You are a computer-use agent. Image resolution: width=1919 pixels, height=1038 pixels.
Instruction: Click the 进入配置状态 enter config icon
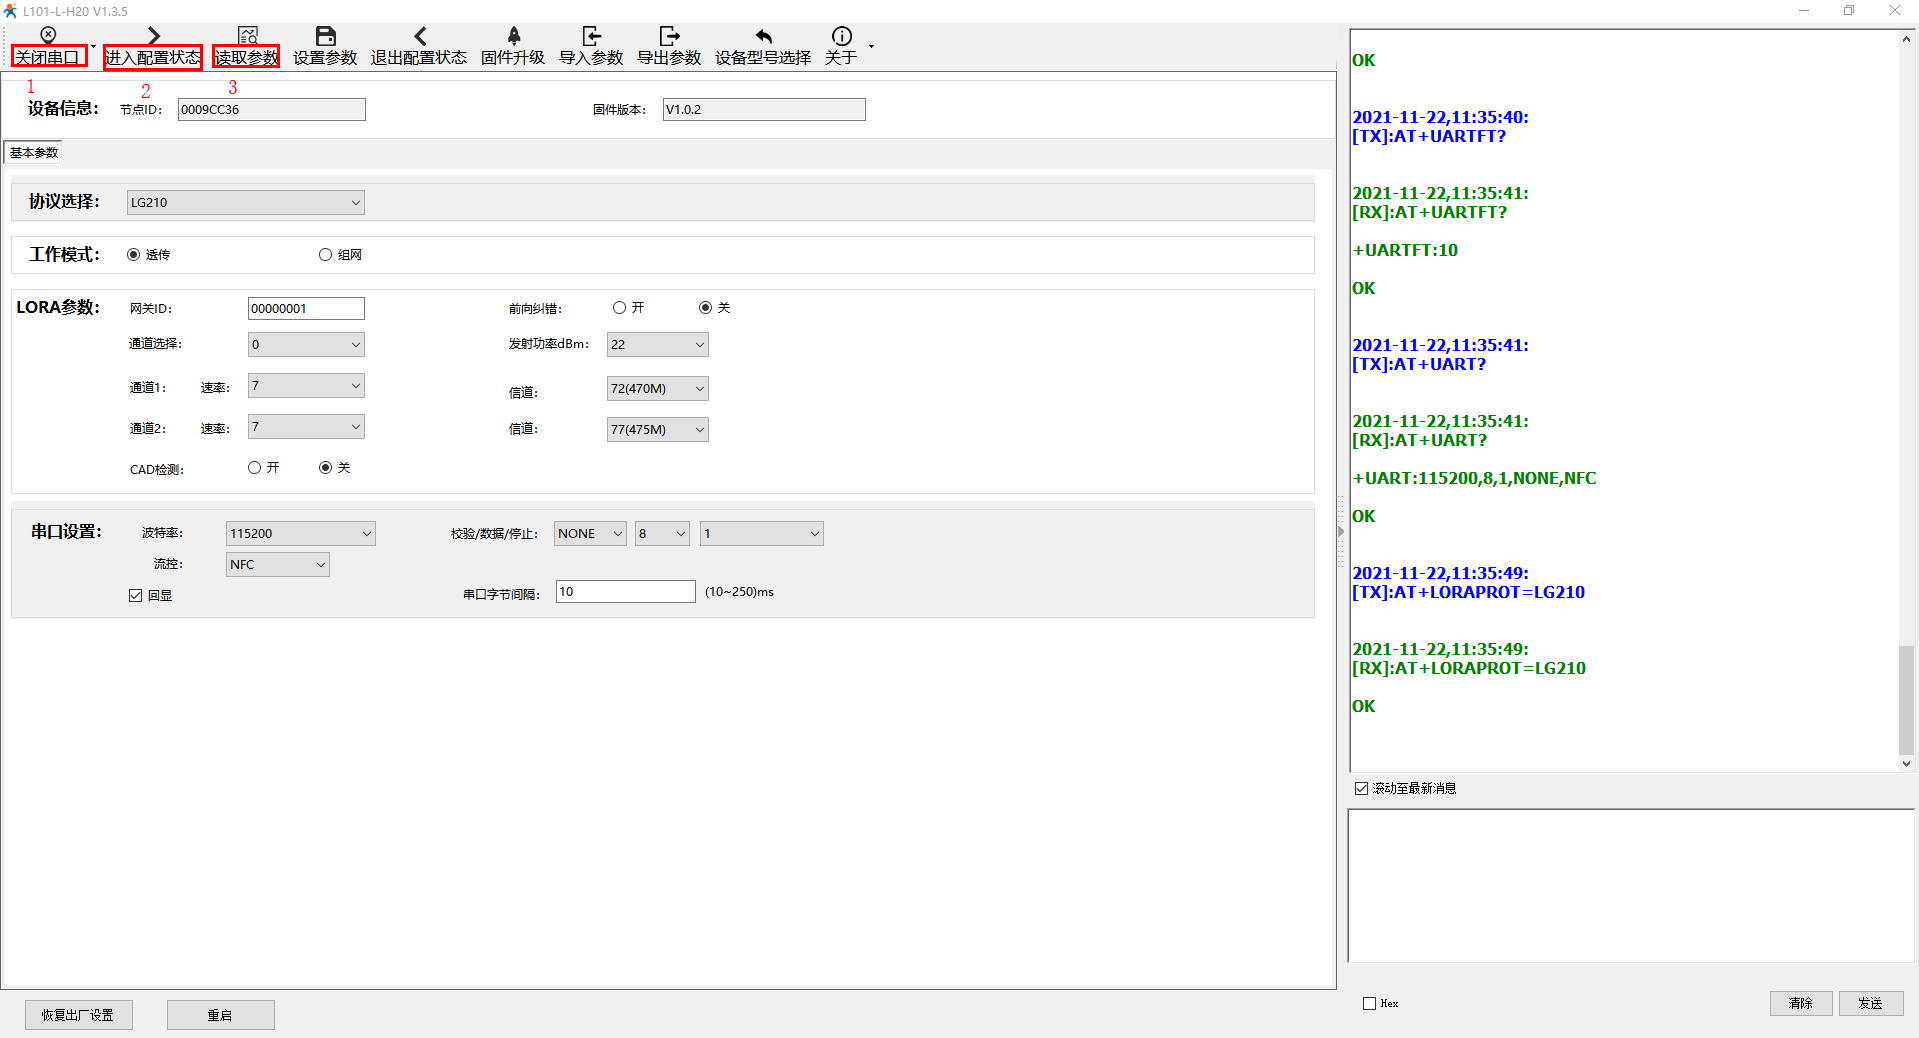(x=153, y=36)
